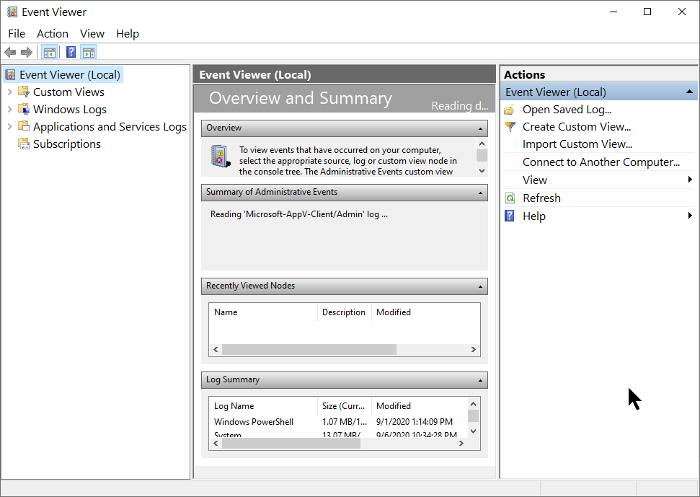Expand the Windows Logs tree node
This screenshot has height=497, width=700.
[10, 109]
